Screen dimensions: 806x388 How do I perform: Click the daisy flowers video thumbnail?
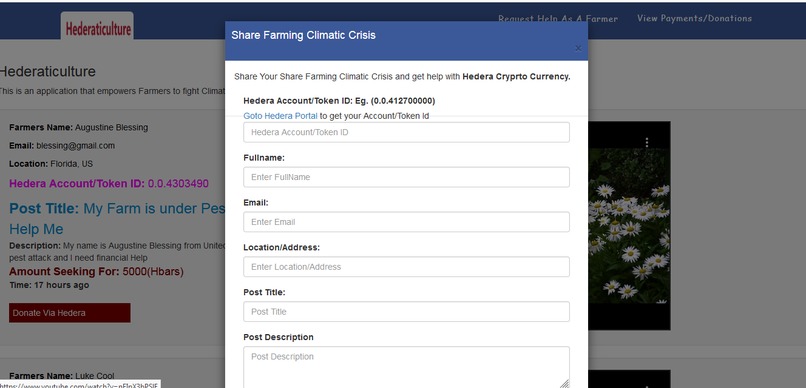click(x=629, y=225)
